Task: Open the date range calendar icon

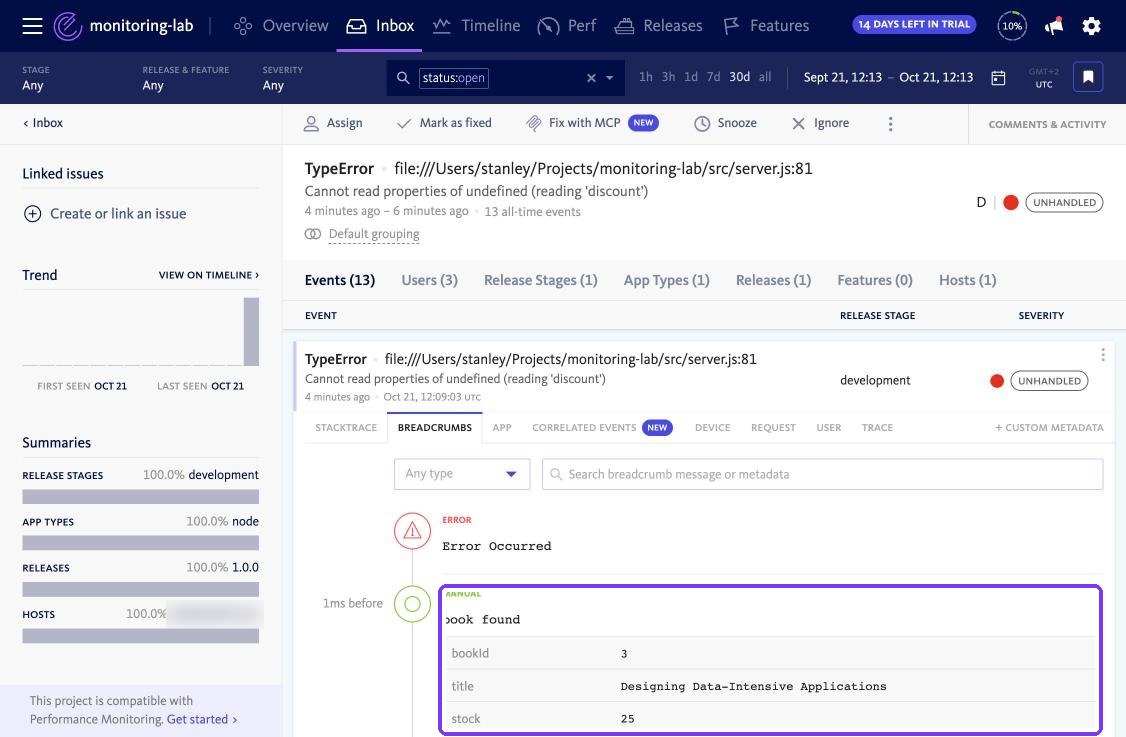Action: point(998,78)
